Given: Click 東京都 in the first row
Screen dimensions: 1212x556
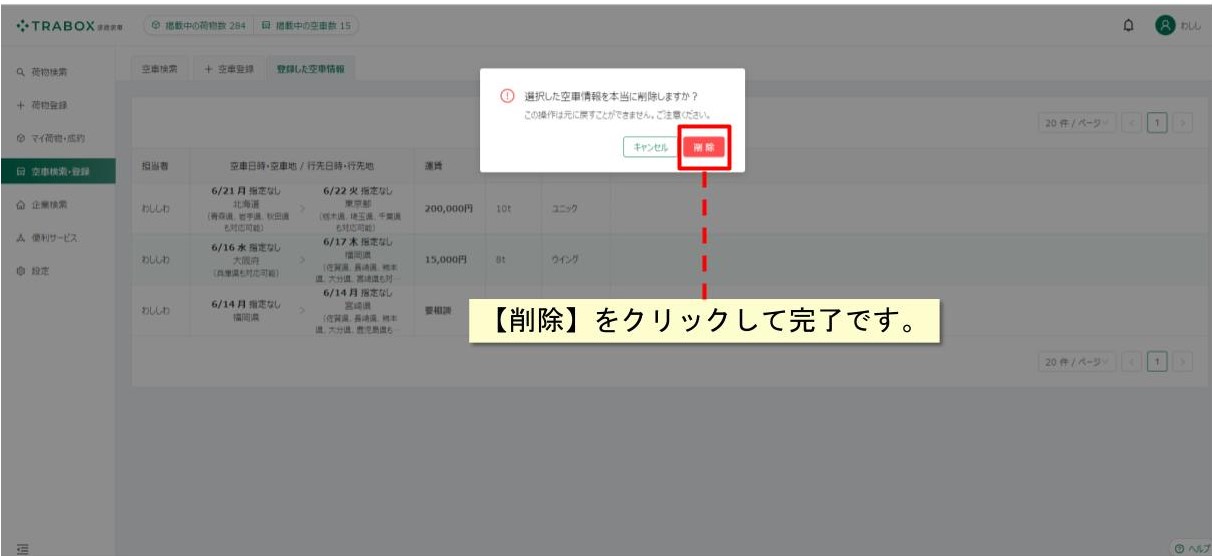Looking at the screenshot, I should 360,203.
